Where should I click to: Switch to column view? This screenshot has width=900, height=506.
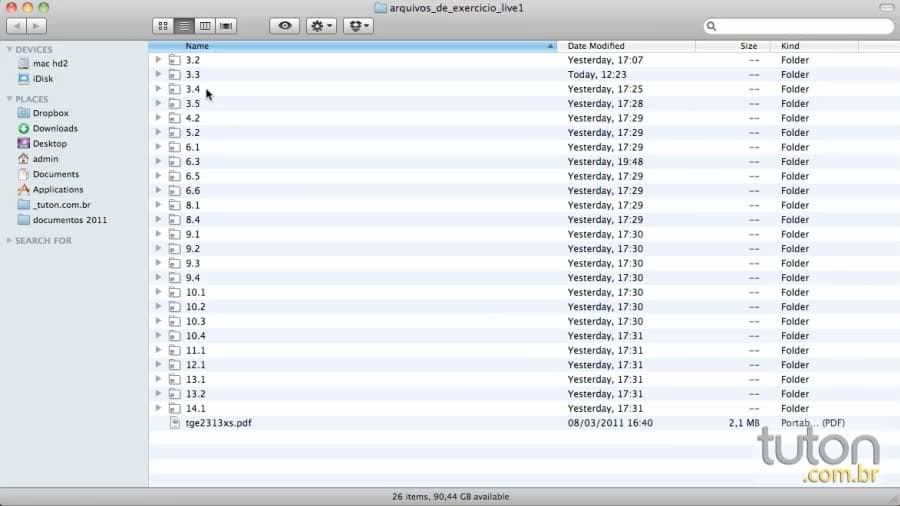coord(205,26)
